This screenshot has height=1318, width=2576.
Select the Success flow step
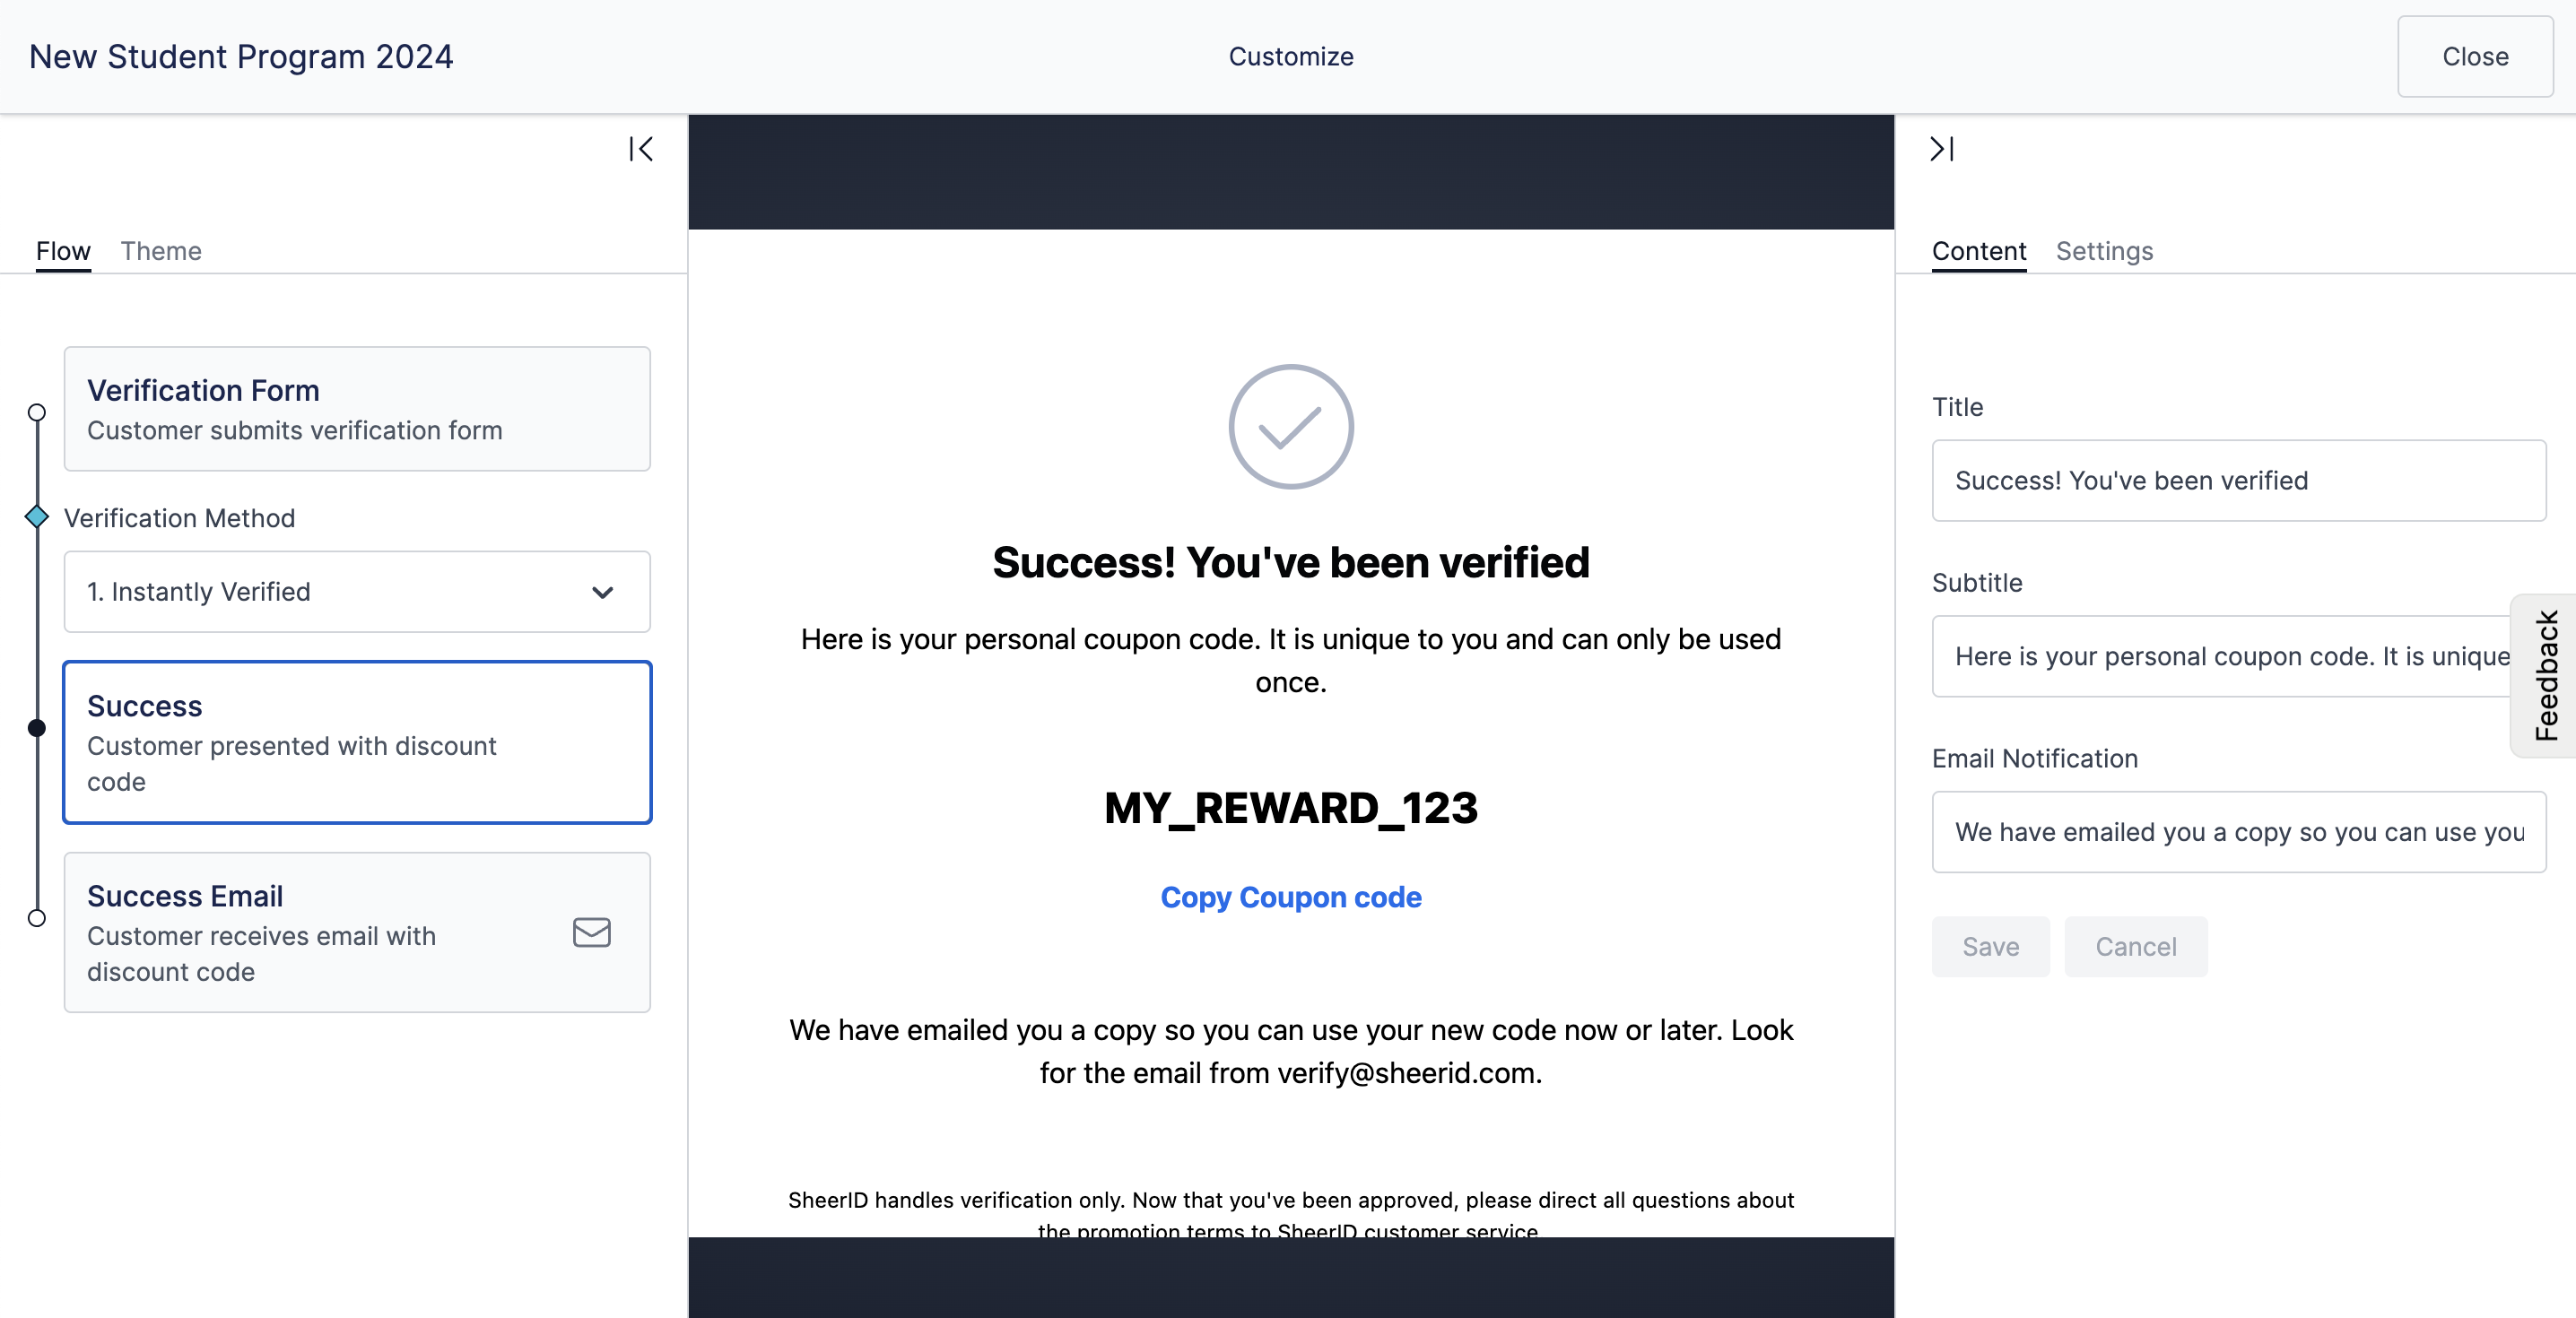pos(358,741)
